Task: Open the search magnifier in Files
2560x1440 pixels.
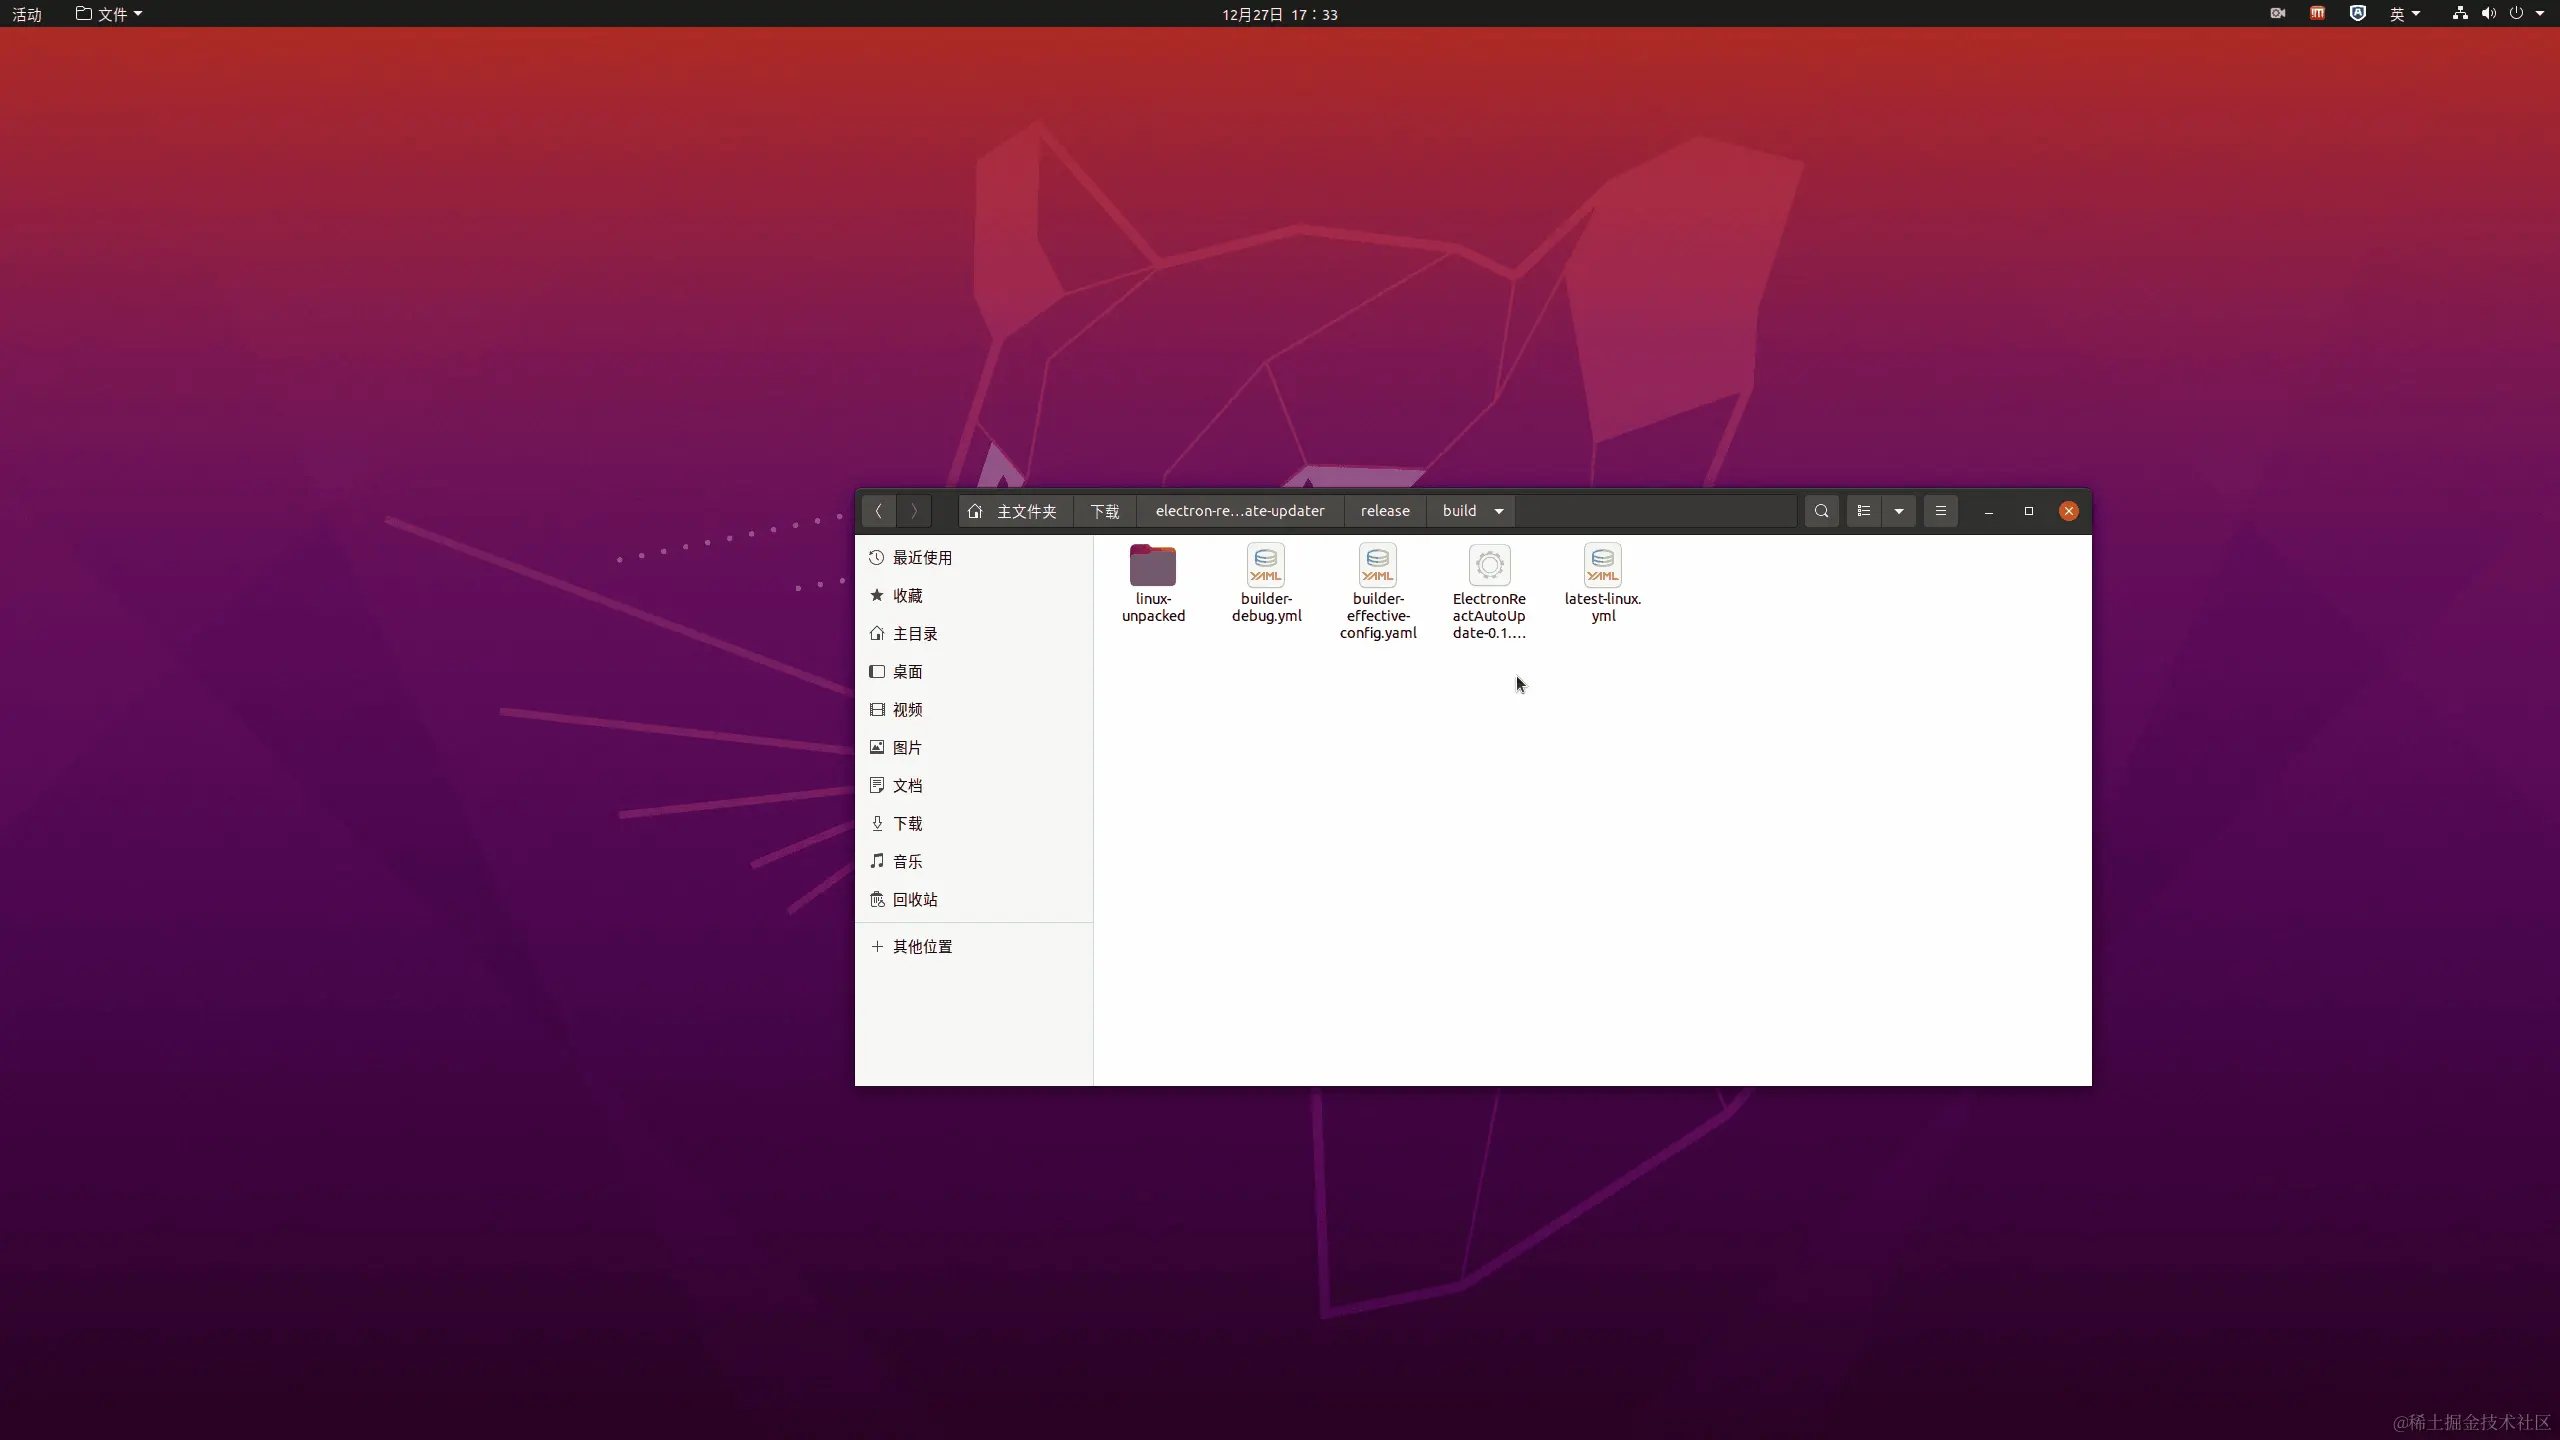Action: point(1822,511)
